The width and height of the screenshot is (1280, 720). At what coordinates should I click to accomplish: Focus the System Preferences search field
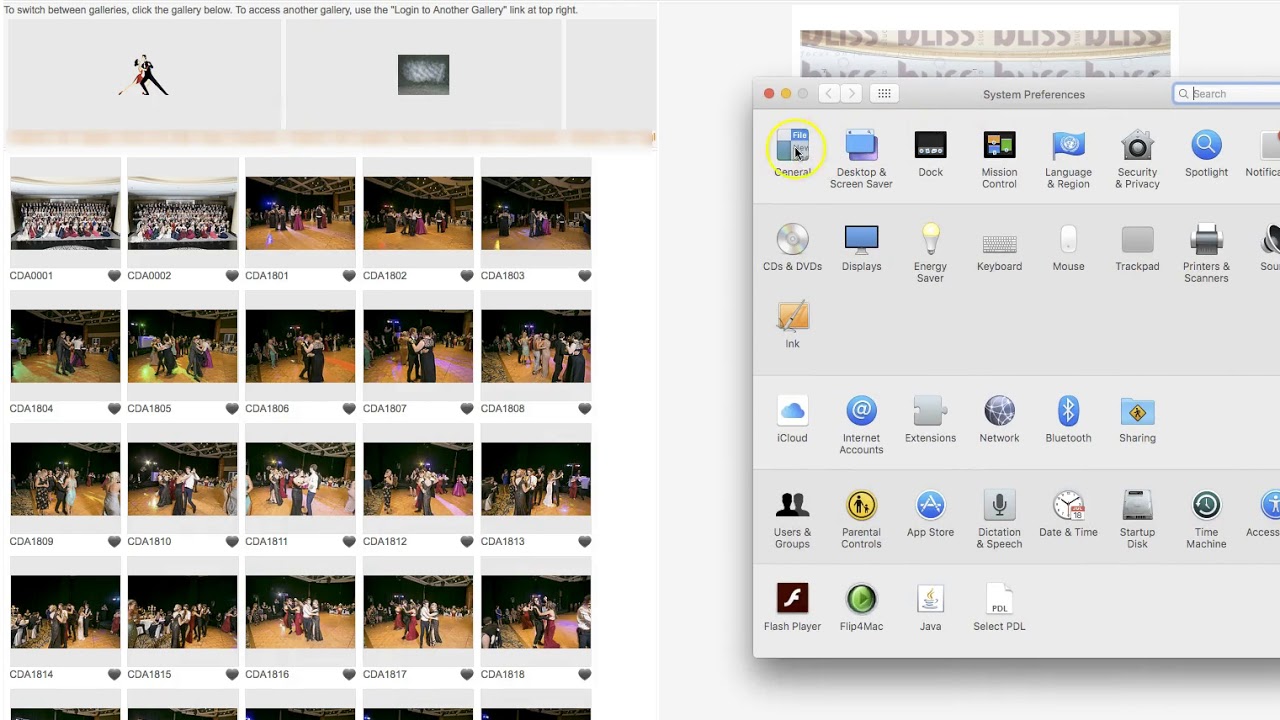pyautogui.click(x=1228, y=94)
